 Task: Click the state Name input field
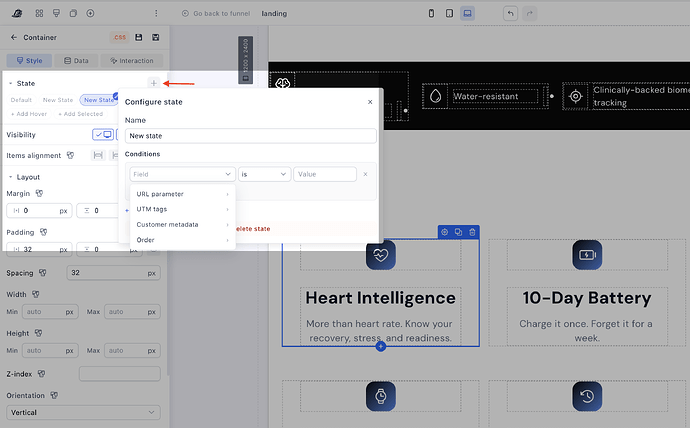coord(250,136)
